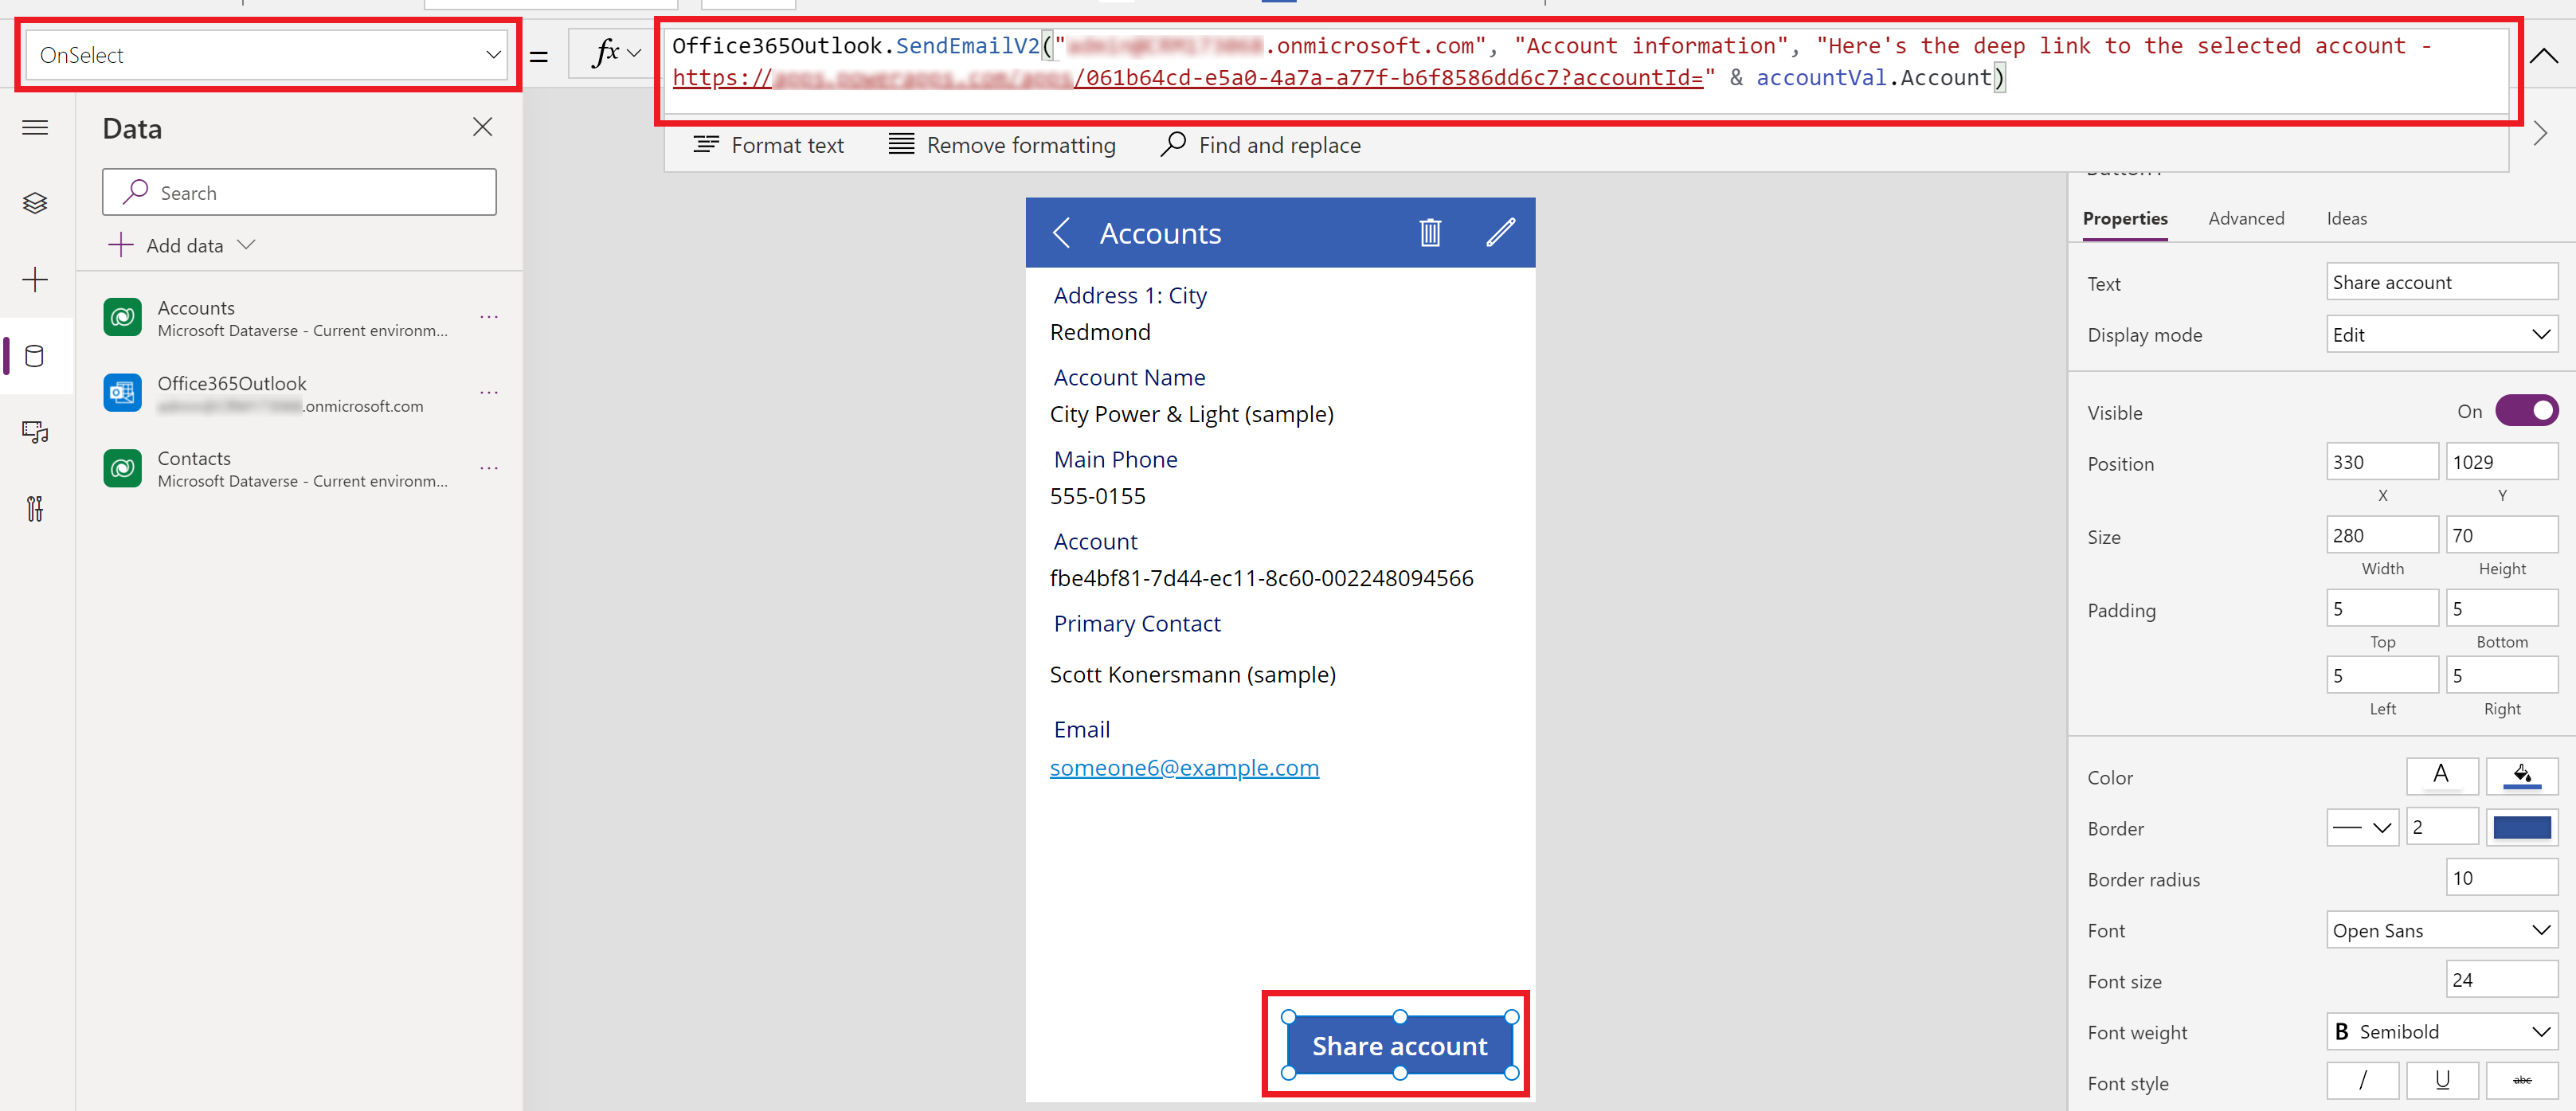Click the Accounts Dataverse icon
This screenshot has width=2576, height=1111.
click(123, 318)
